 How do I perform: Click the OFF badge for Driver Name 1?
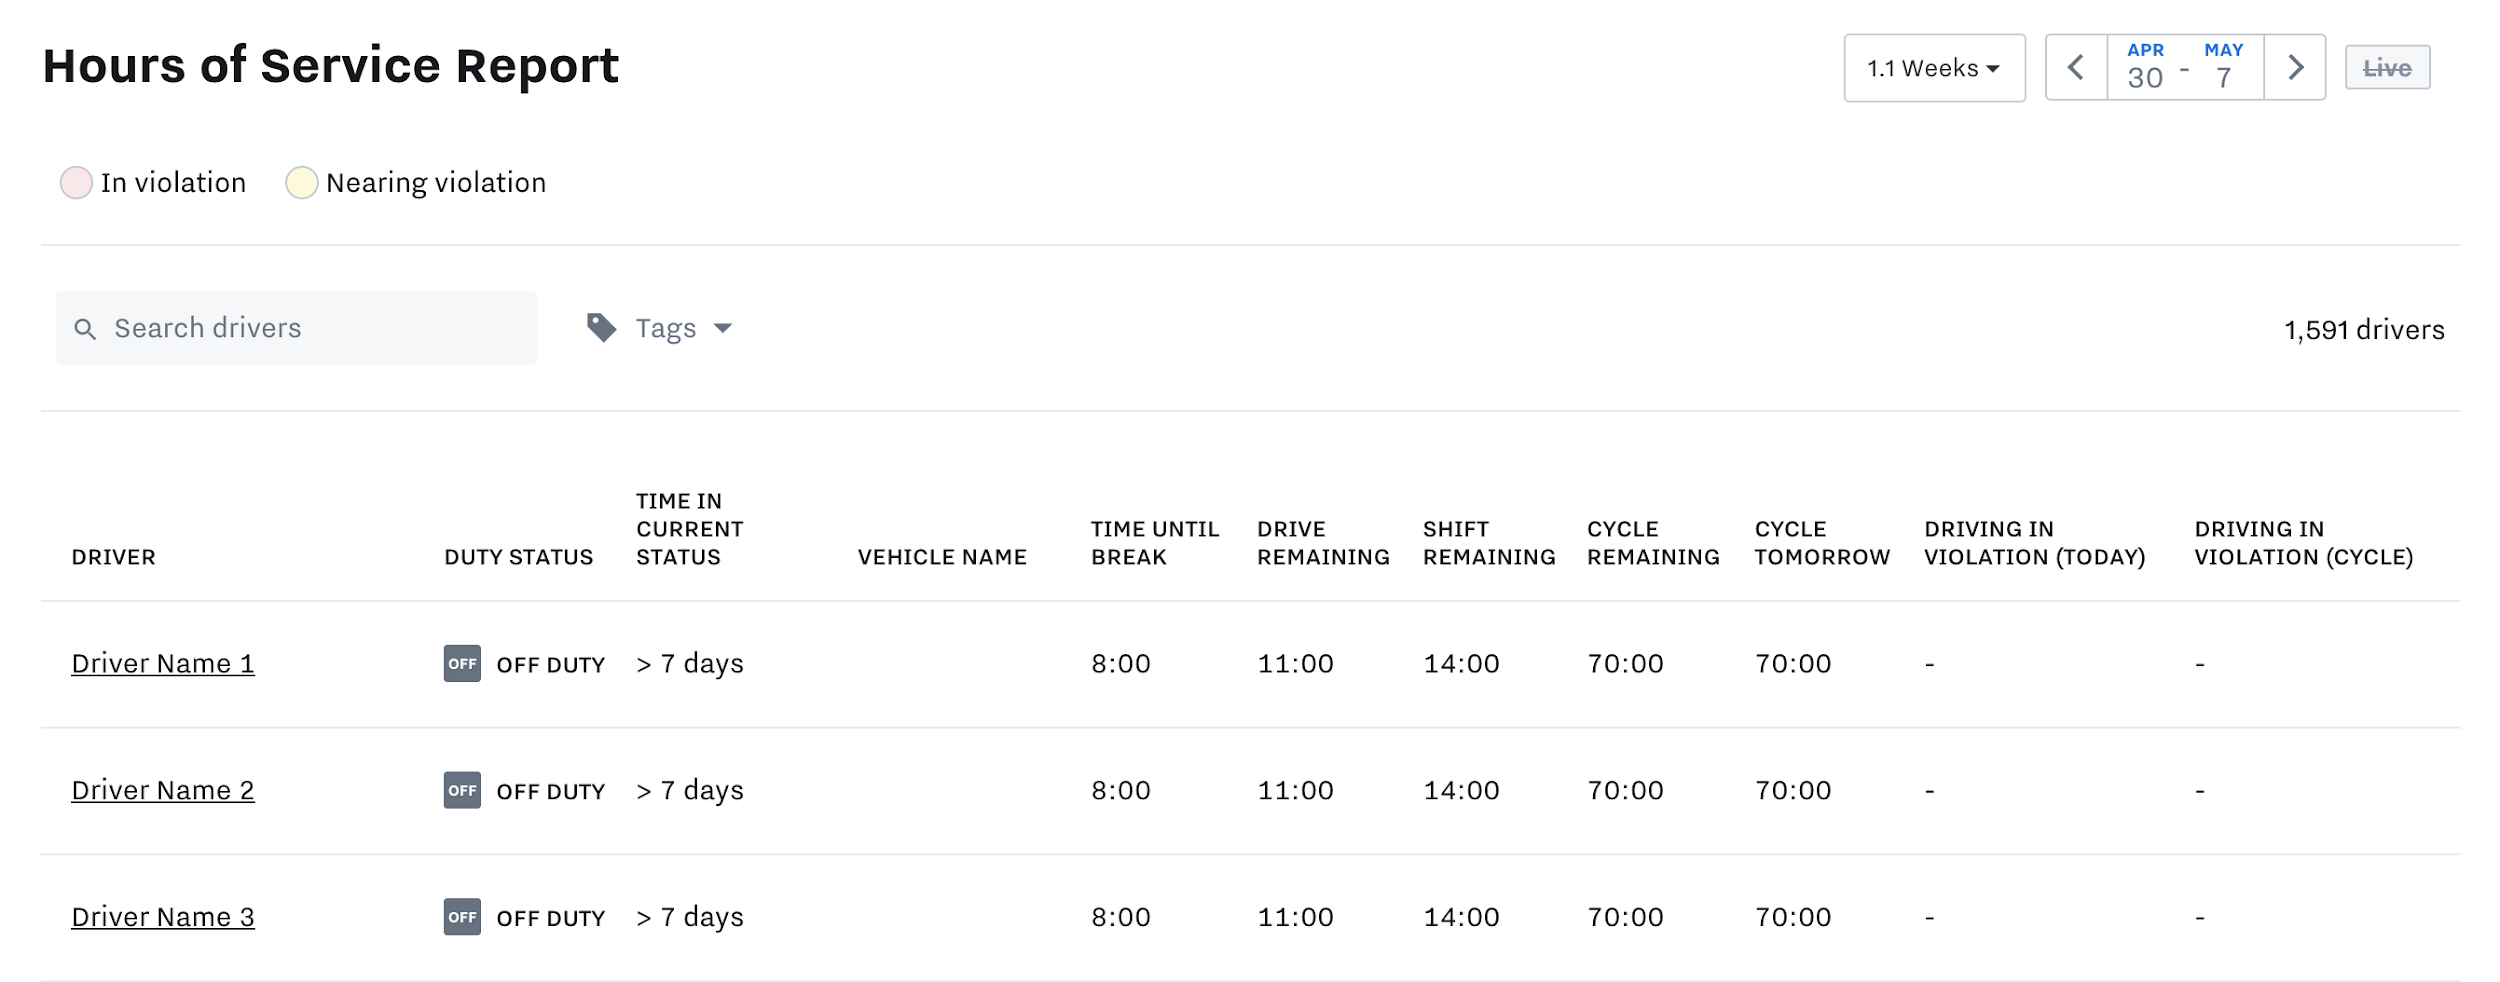click(x=462, y=664)
